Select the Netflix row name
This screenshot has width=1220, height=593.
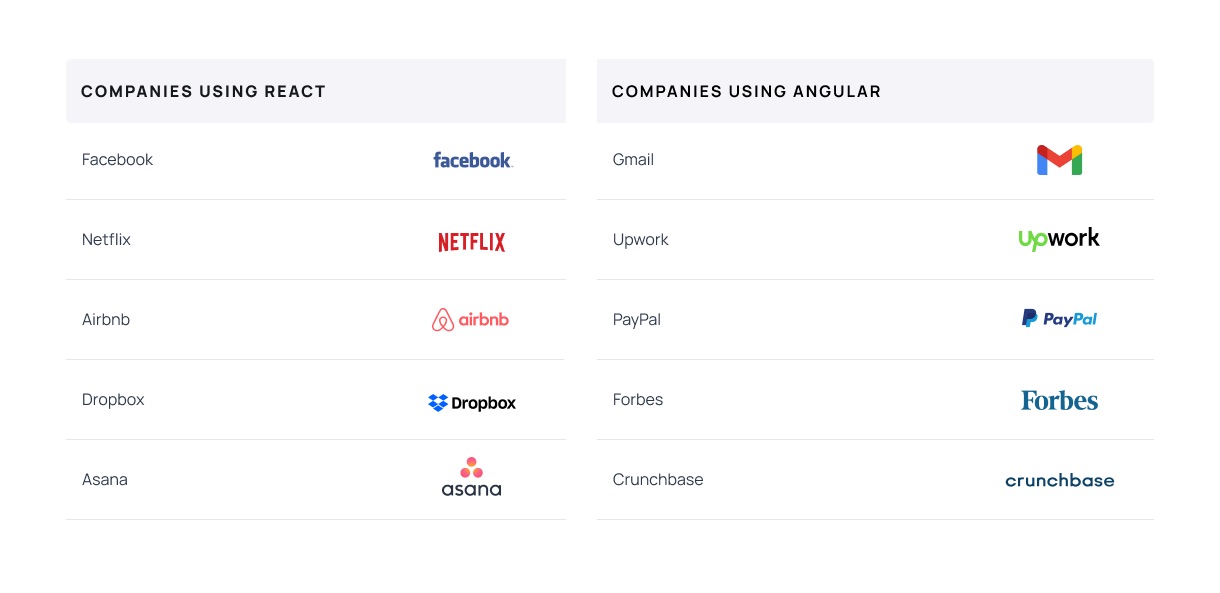[x=106, y=240]
